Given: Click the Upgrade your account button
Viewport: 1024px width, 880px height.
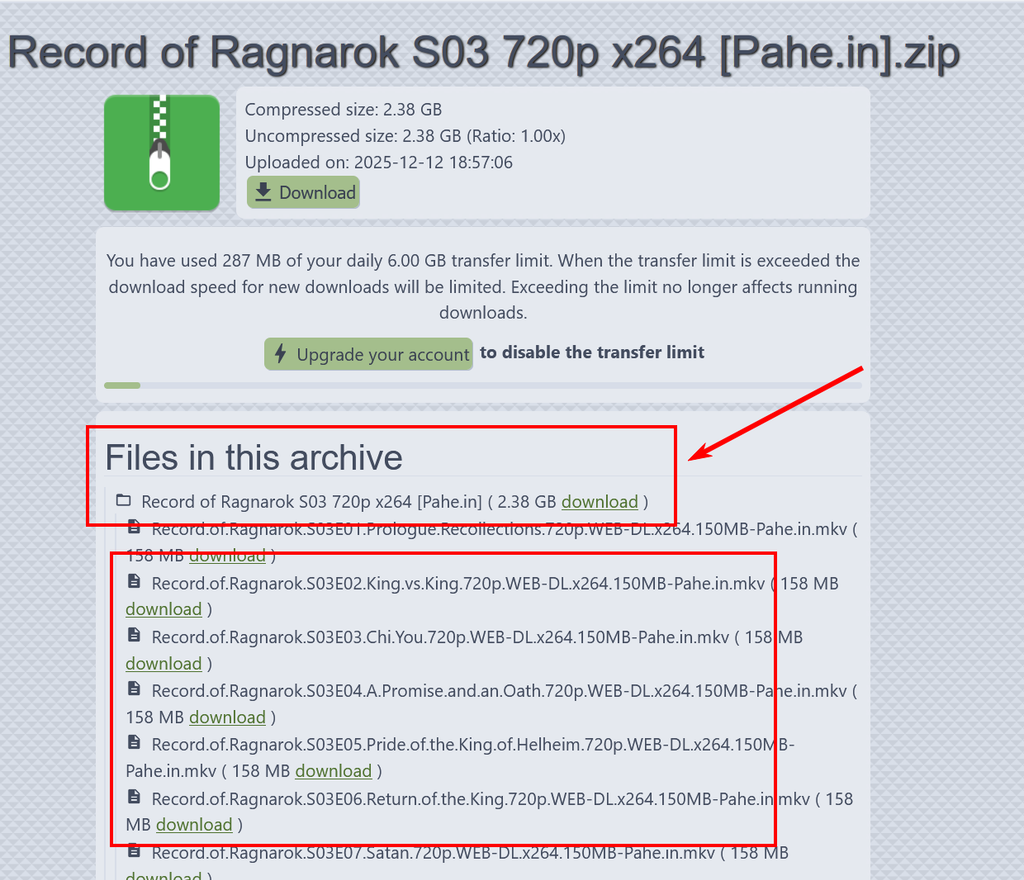Looking at the screenshot, I should [x=368, y=354].
